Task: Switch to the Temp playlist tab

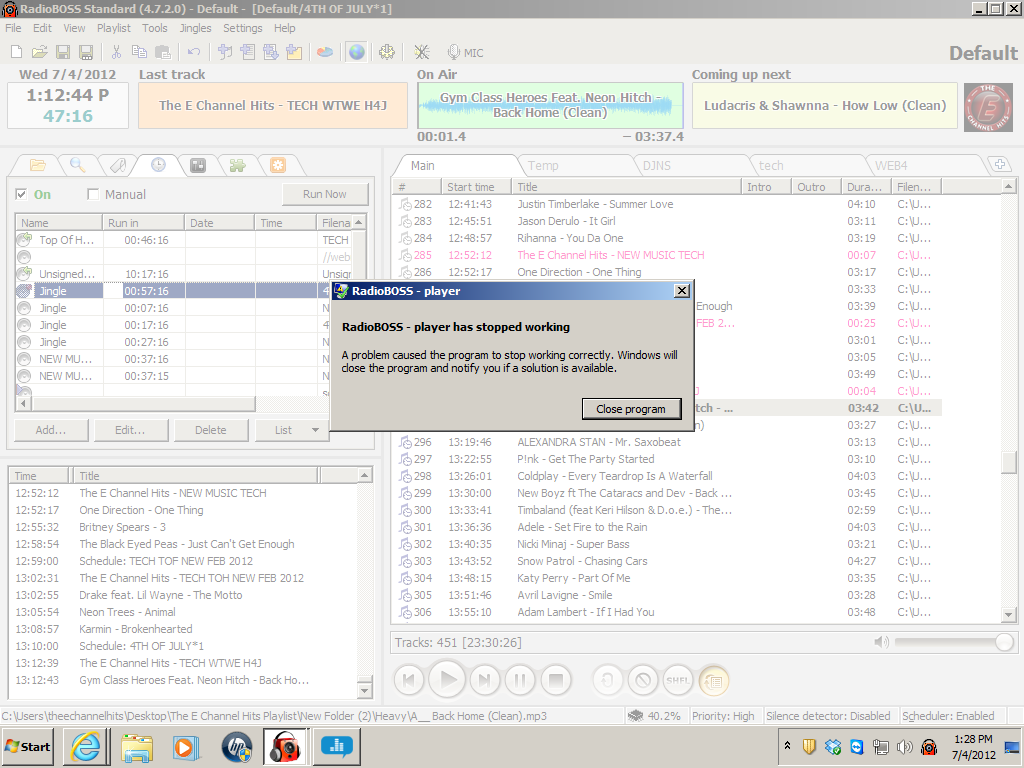Action: click(543, 165)
